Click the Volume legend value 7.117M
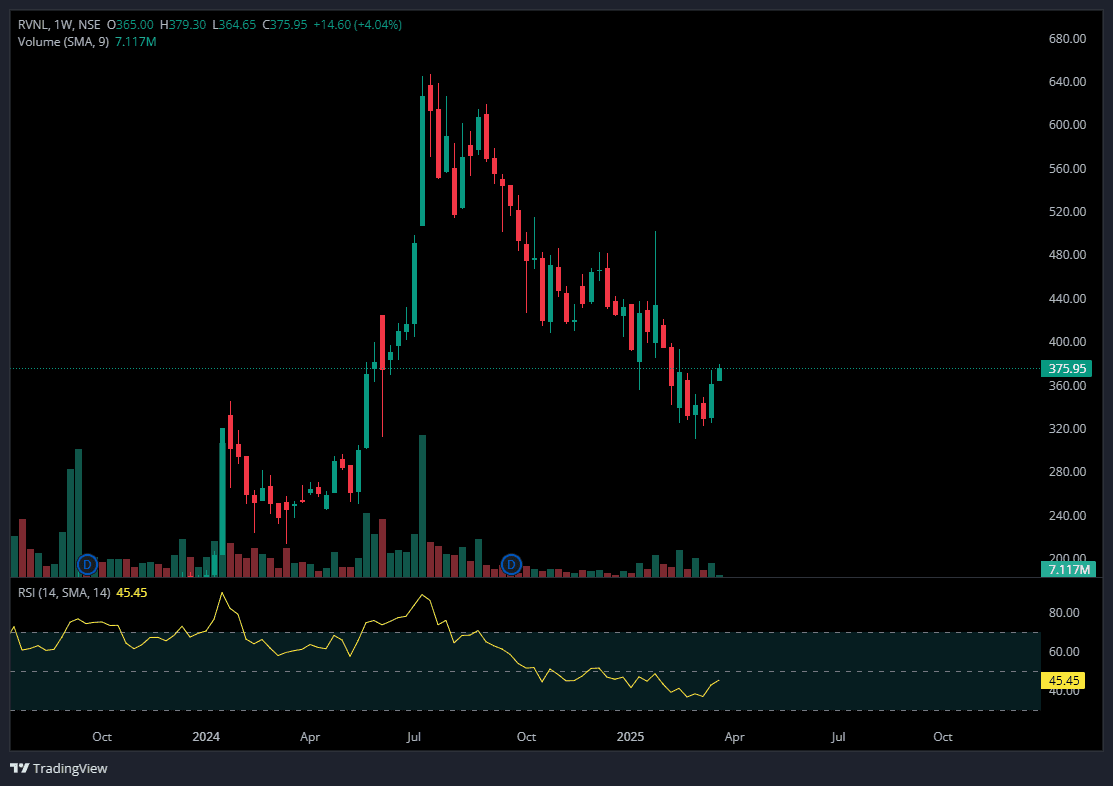 point(136,42)
